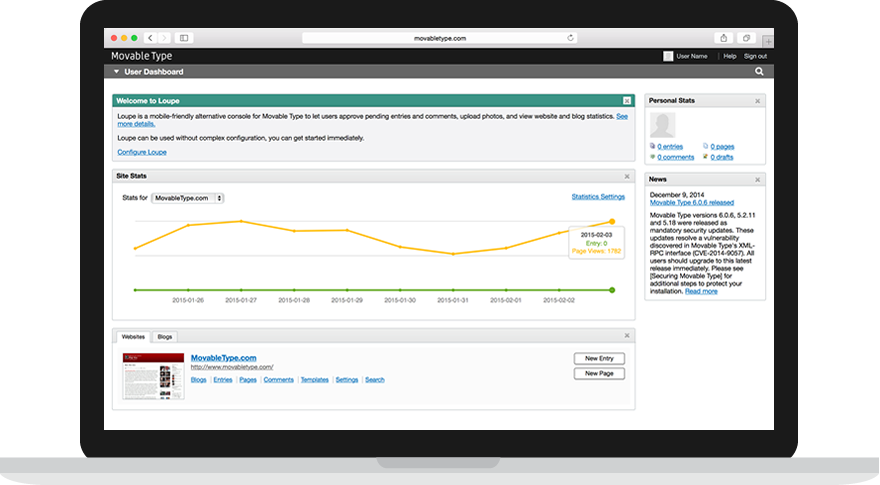Open the website Templates link
Viewport: 880px width, 485px height.
point(314,380)
